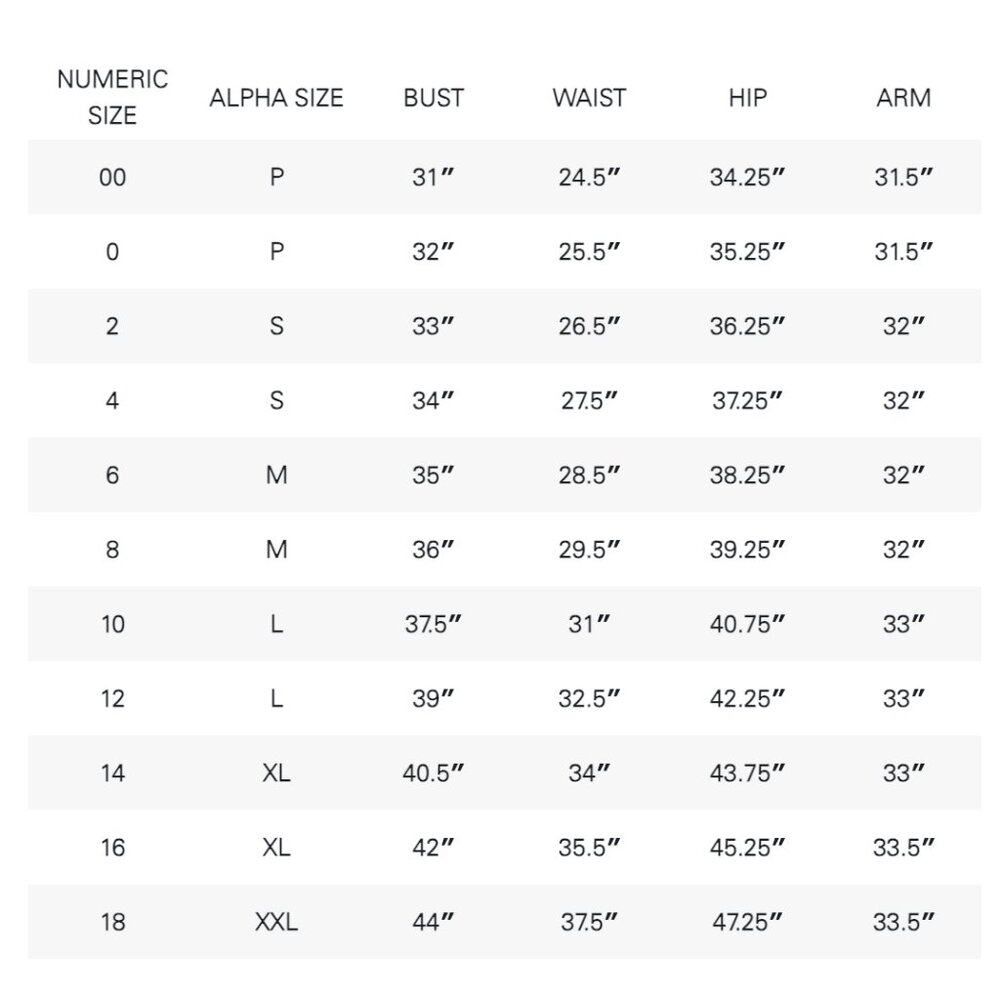Click the XXL alpha size cell
Screen dimensions: 1000x1000
click(276, 922)
